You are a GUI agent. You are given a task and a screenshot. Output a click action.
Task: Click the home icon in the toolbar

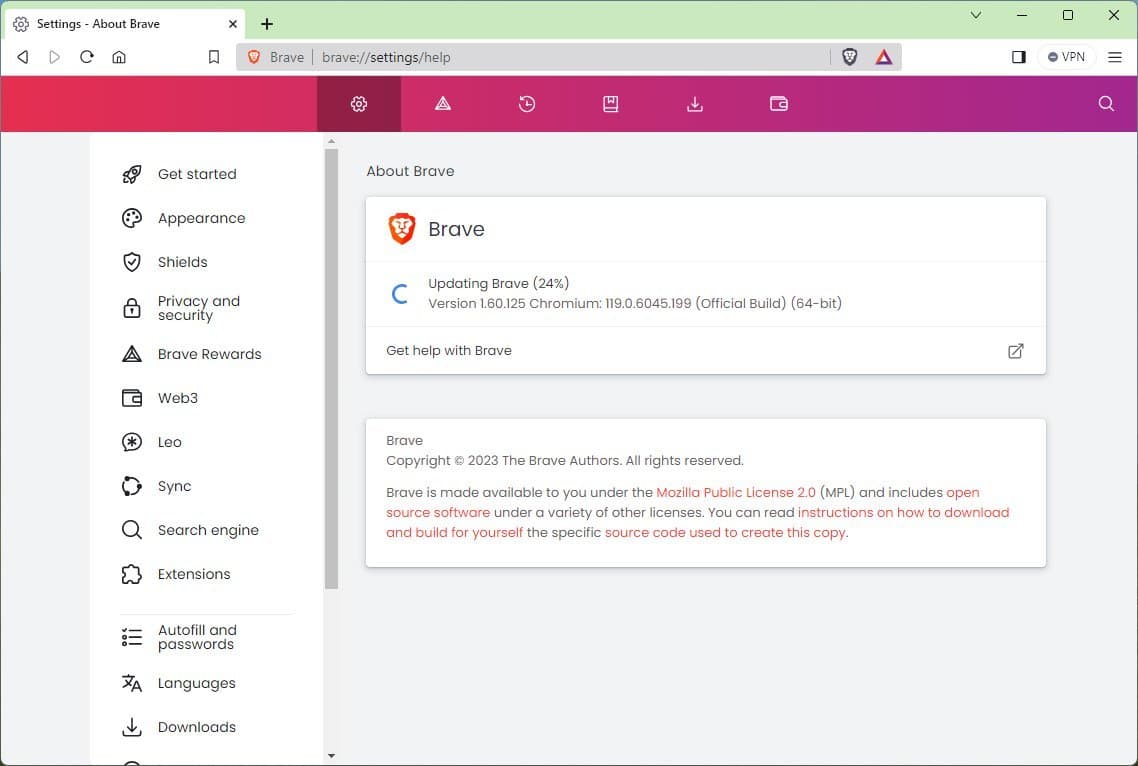point(119,57)
